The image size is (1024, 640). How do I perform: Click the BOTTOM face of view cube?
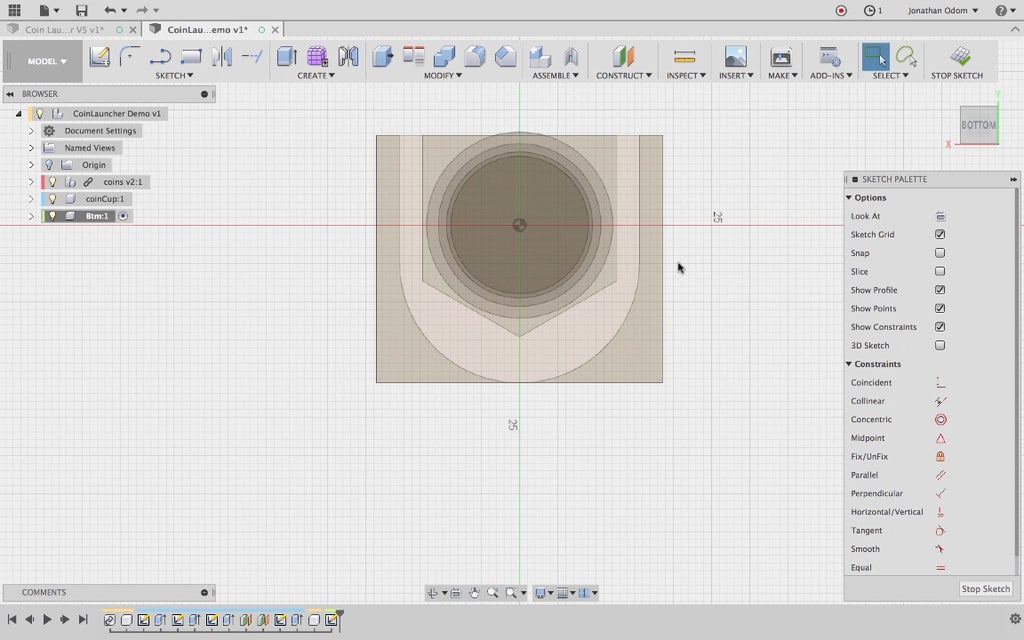(978, 125)
